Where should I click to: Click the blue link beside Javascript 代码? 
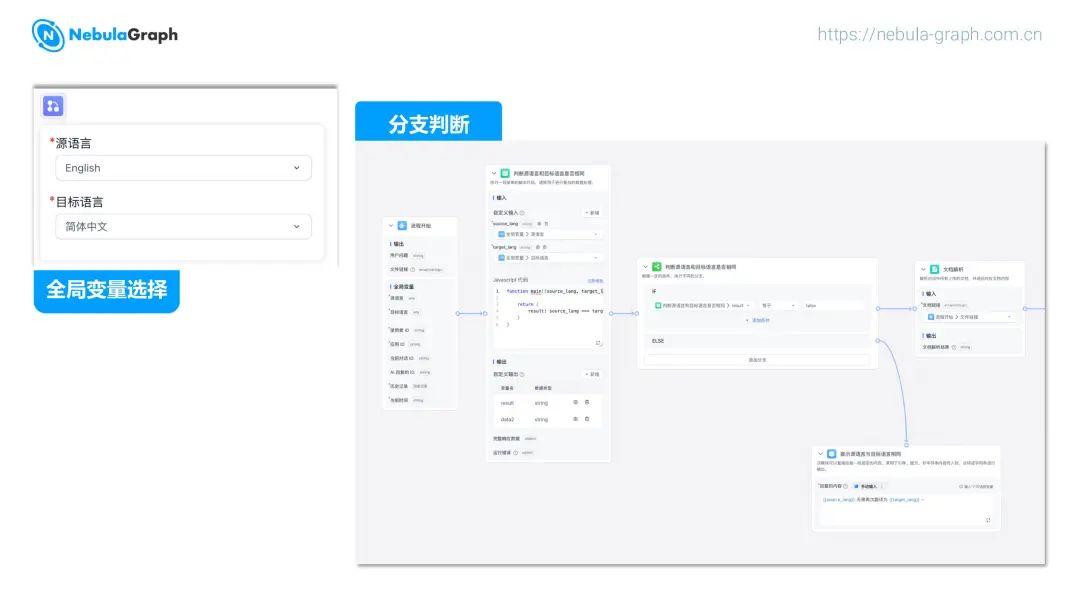click(x=595, y=281)
